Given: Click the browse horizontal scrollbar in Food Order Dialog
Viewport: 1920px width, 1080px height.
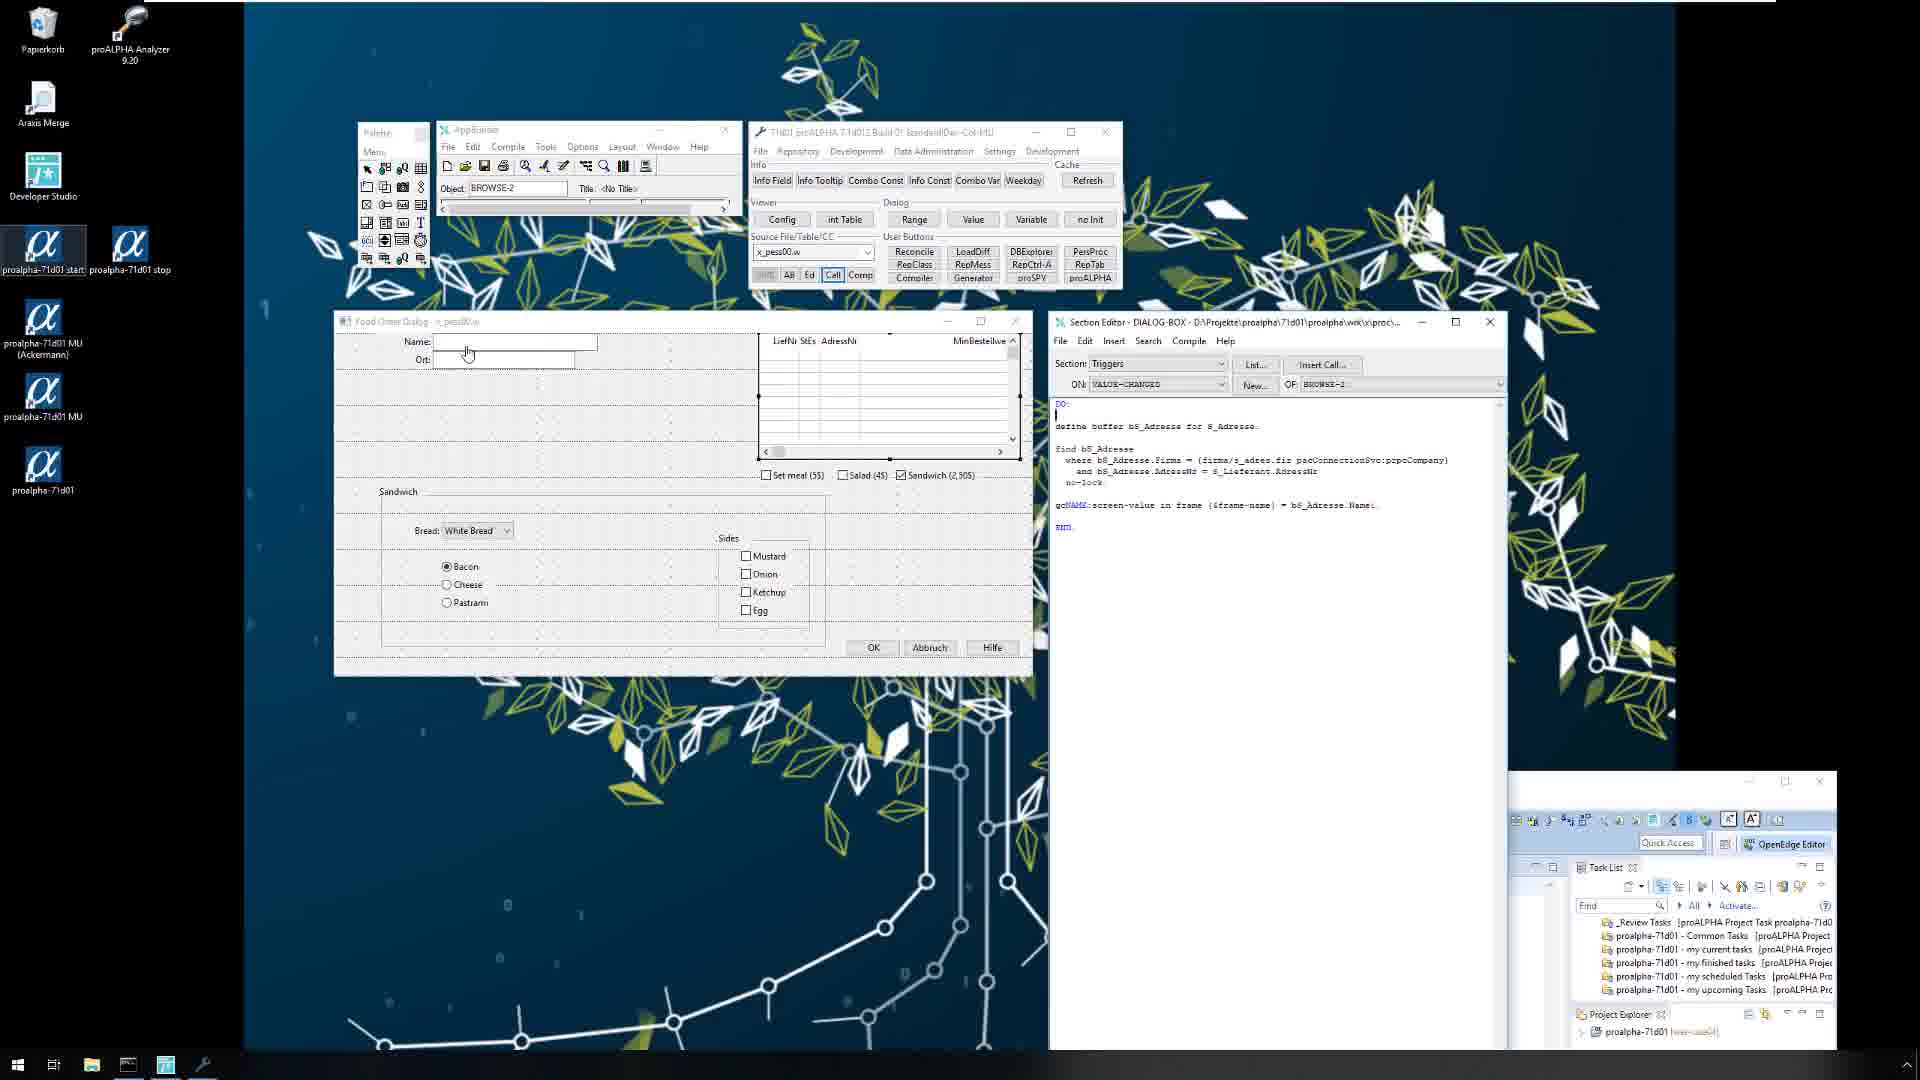Looking at the screenshot, I should click(x=885, y=452).
